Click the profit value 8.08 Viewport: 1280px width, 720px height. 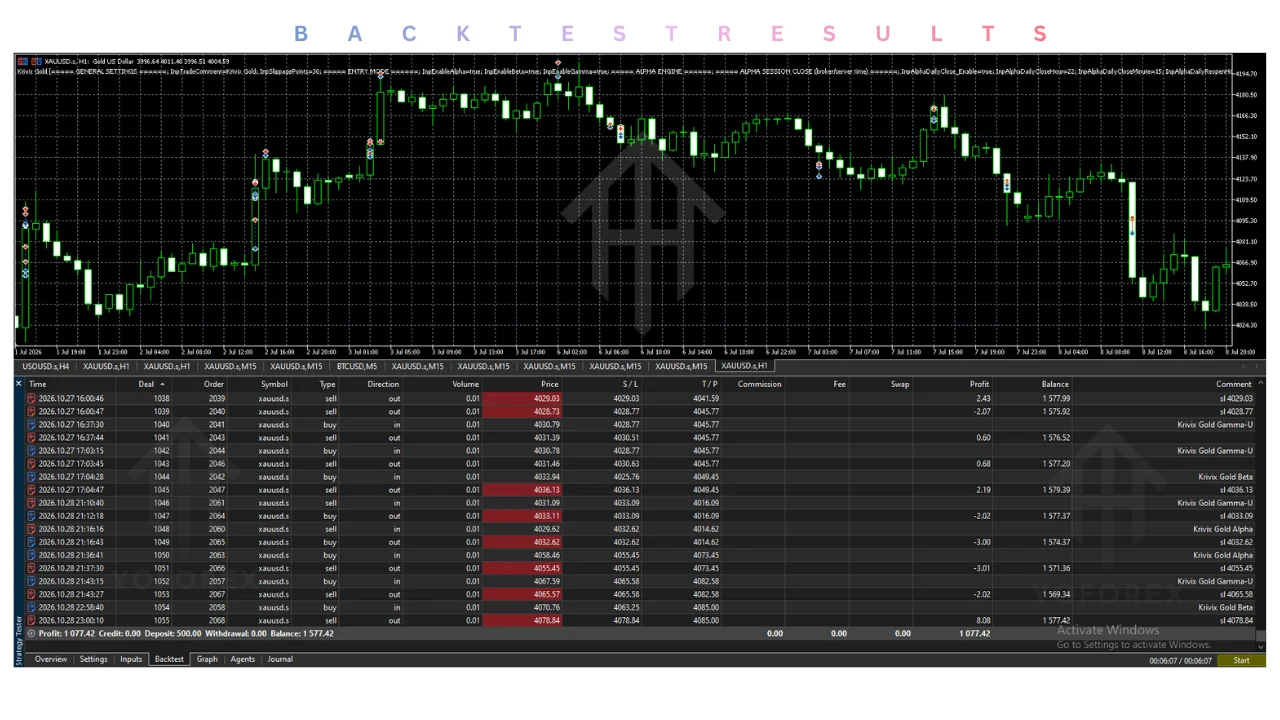[x=983, y=620]
